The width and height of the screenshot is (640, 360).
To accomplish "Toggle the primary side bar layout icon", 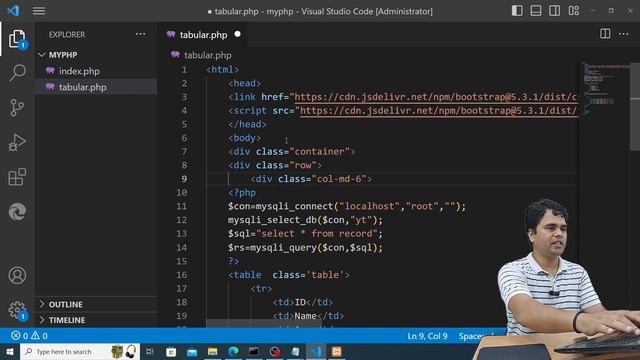I will click(x=517, y=11).
